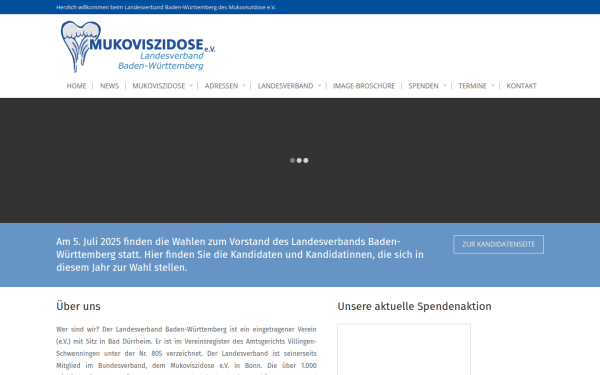Go to the KONTAKT page

[x=522, y=86]
